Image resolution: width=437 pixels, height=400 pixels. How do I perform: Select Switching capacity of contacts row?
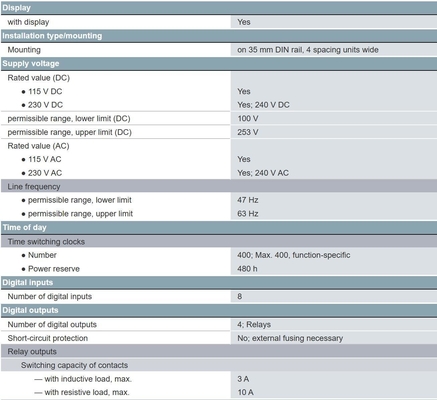218,365
